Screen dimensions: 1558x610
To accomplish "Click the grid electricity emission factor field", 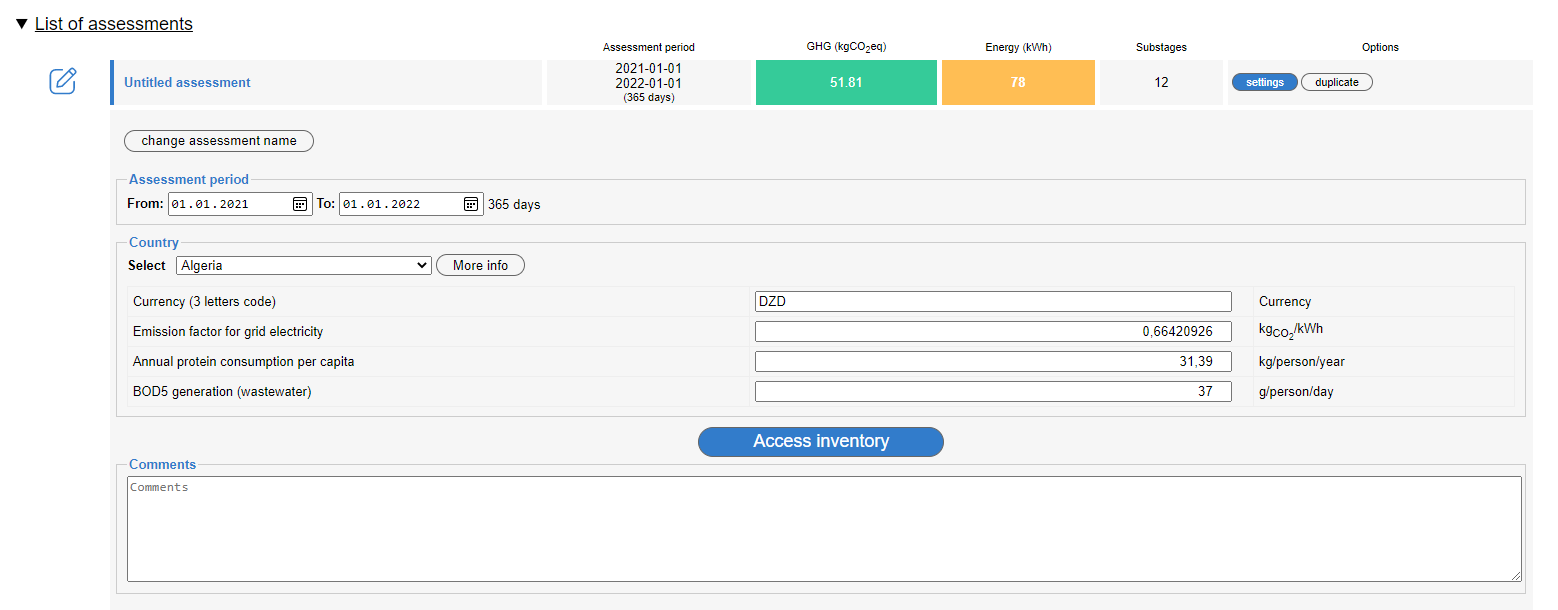I will [993, 332].
